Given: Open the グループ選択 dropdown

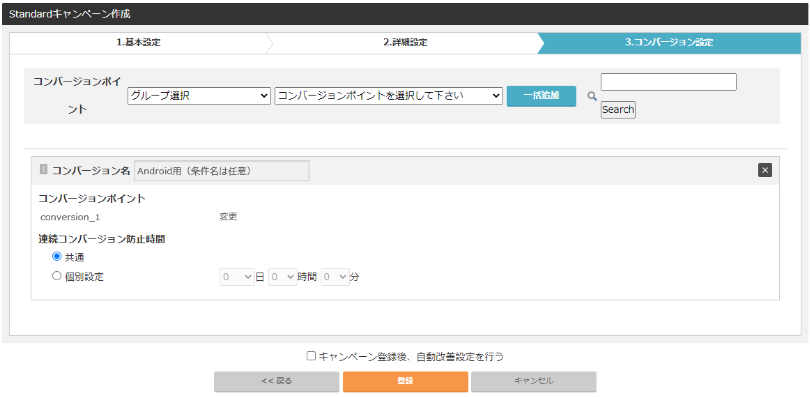Looking at the screenshot, I should (x=199, y=96).
